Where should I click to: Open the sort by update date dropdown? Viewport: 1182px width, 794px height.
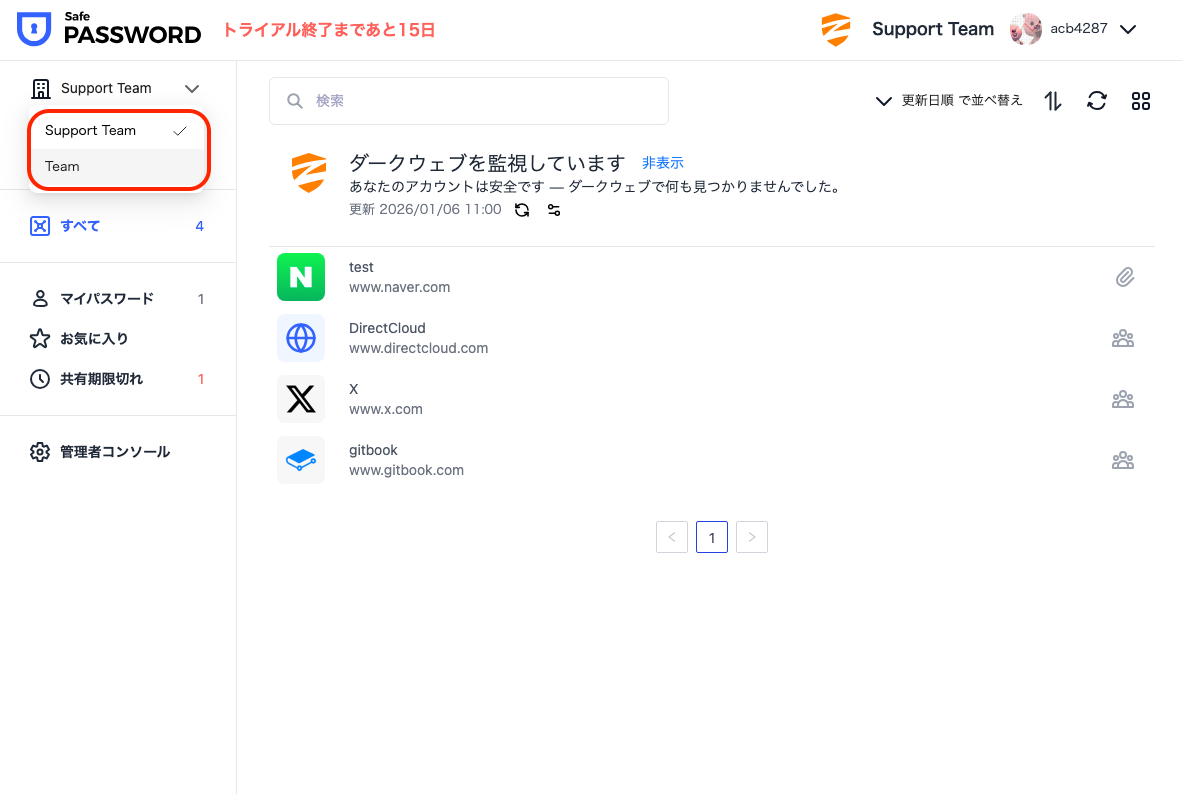pyautogui.click(x=949, y=101)
